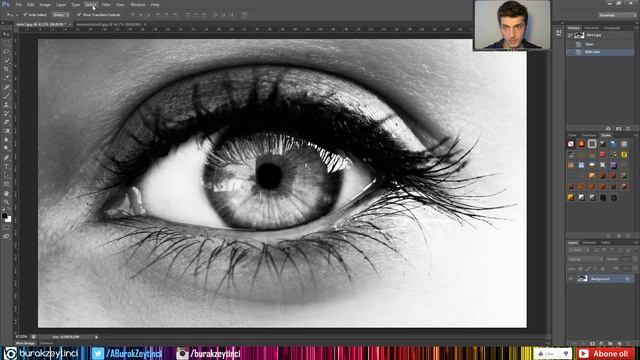640x360 pixels.
Task: Toggle lock image pixels in Layers panel
Action: click(x=588, y=269)
